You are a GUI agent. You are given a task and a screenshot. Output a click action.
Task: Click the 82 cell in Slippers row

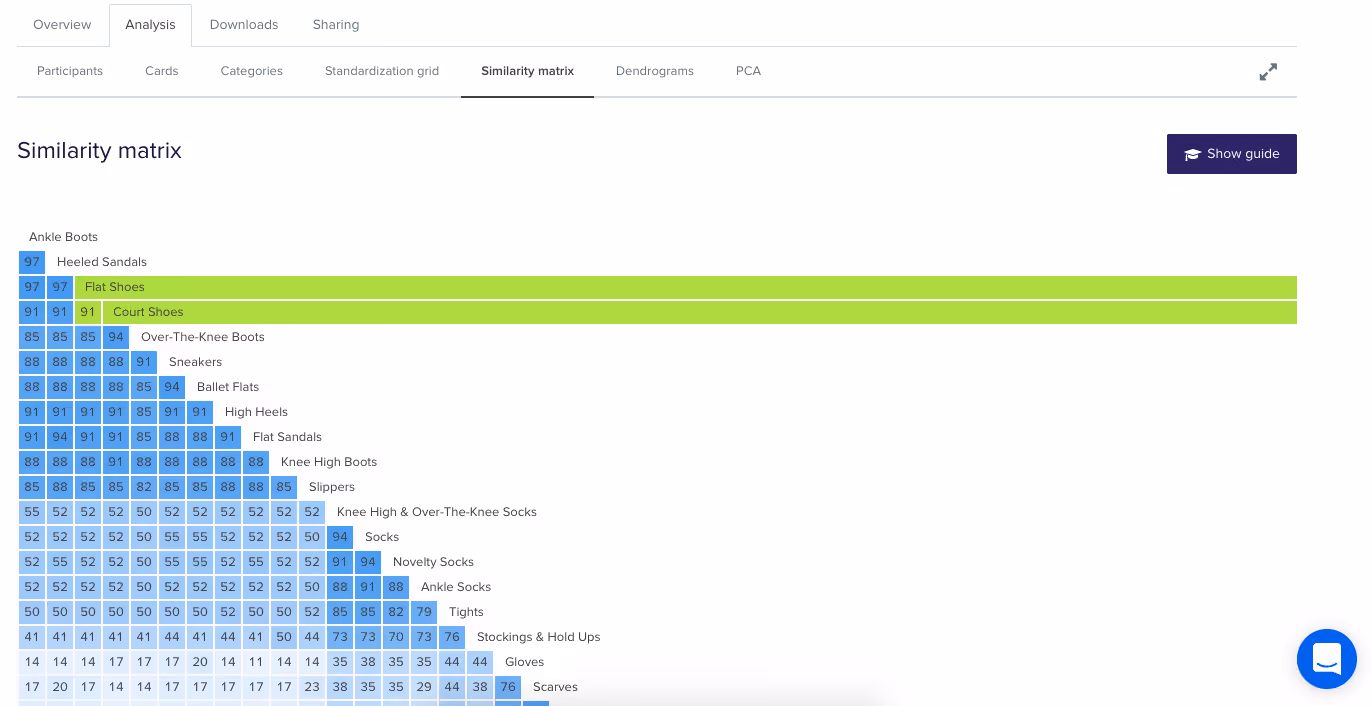(144, 487)
